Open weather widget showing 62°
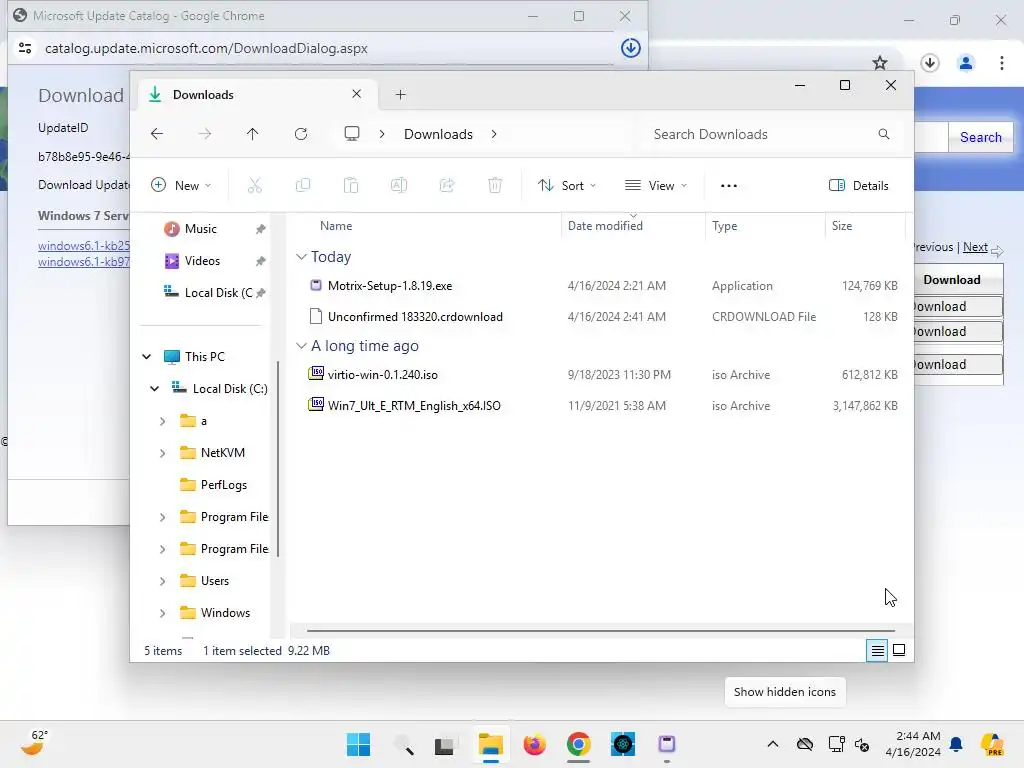Image resolution: width=1024 pixels, height=768 pixels. [35, 743]
